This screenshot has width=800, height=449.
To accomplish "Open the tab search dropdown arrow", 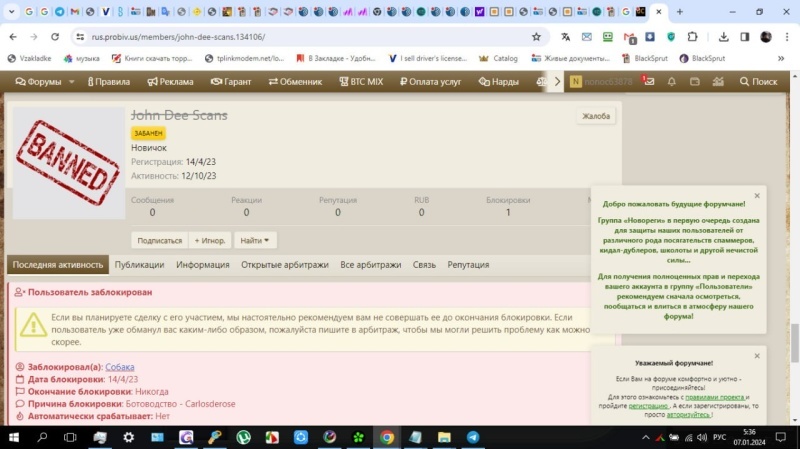I will (11, 11).
